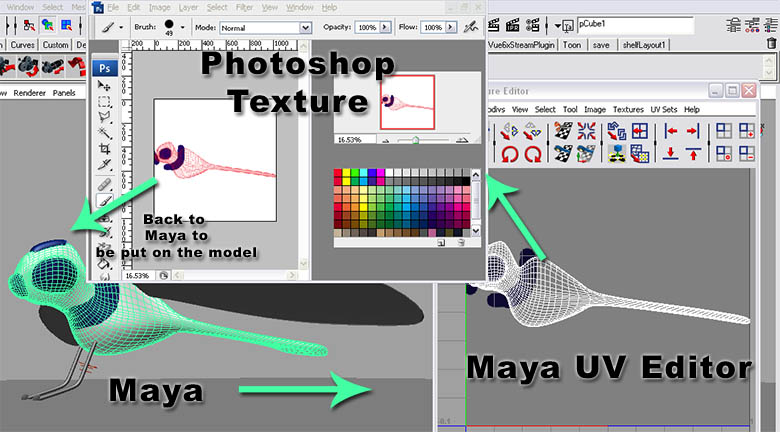Select the Polygonal Lasso tool in Photoshop

(104, 117)
